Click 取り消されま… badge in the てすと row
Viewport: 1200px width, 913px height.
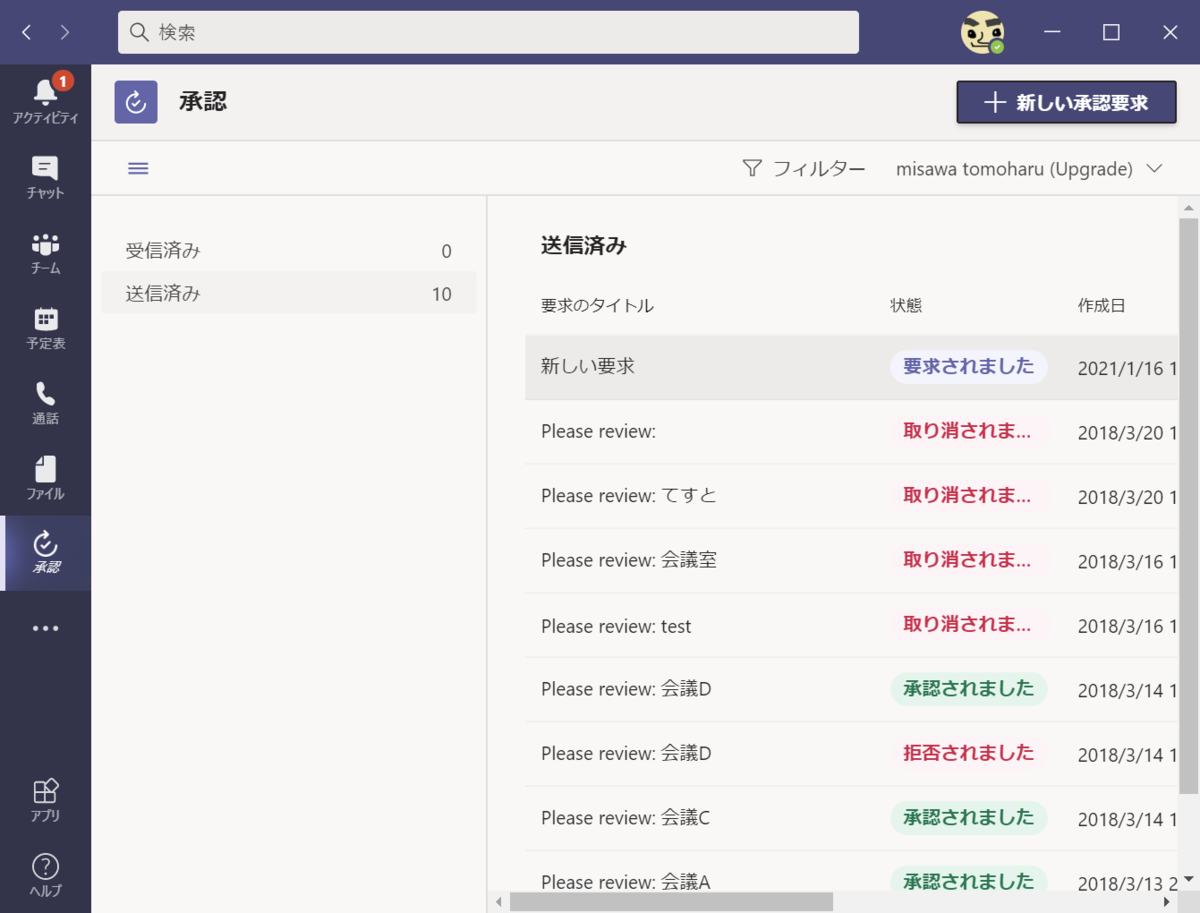[x=968, y=496]
